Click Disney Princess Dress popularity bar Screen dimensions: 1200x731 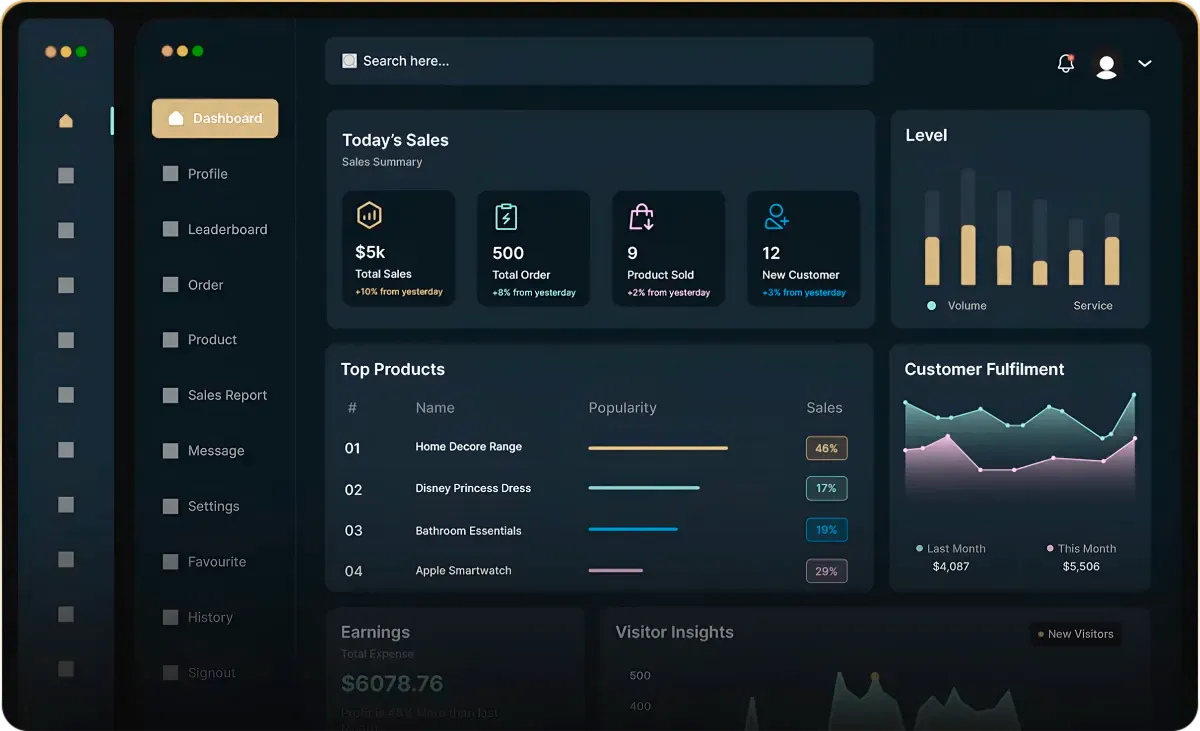coord(644,488)
